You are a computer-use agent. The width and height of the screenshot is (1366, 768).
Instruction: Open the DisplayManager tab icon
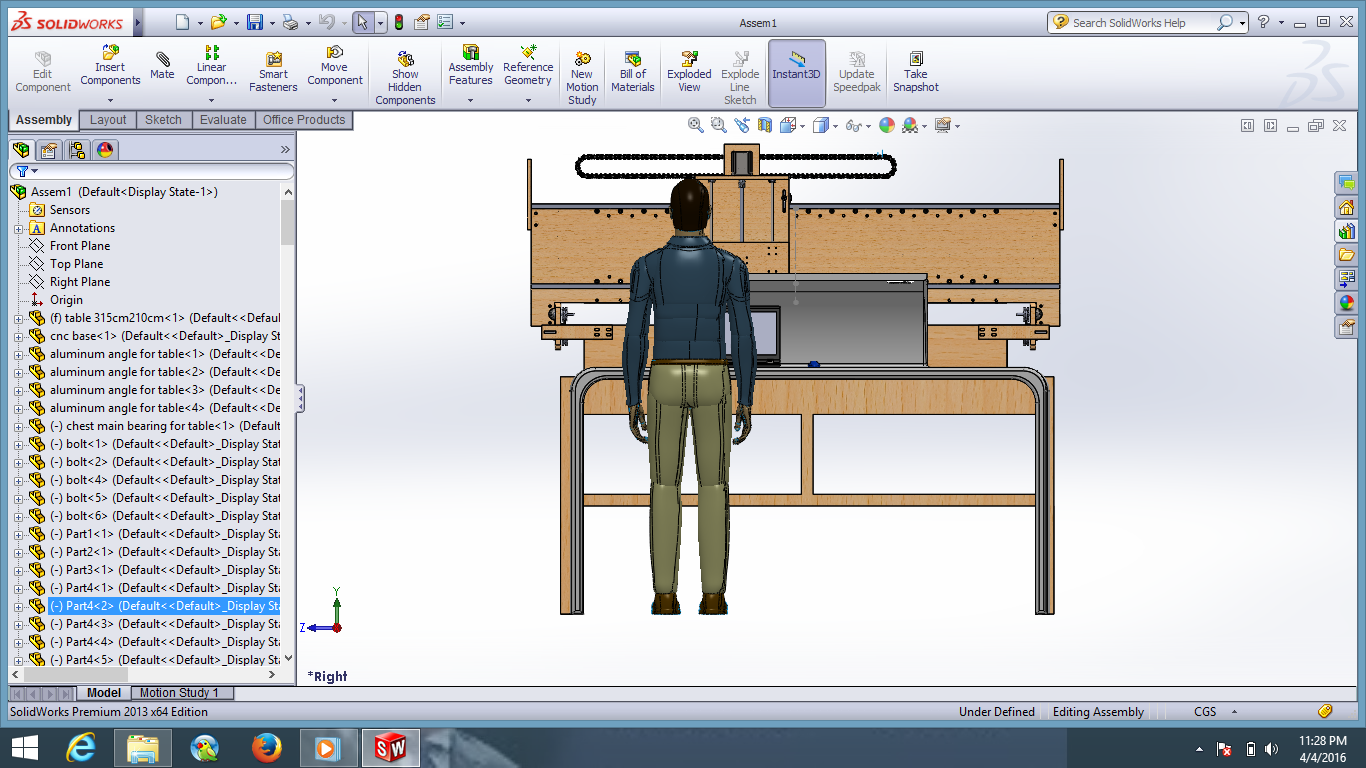(x=105, y=150)
